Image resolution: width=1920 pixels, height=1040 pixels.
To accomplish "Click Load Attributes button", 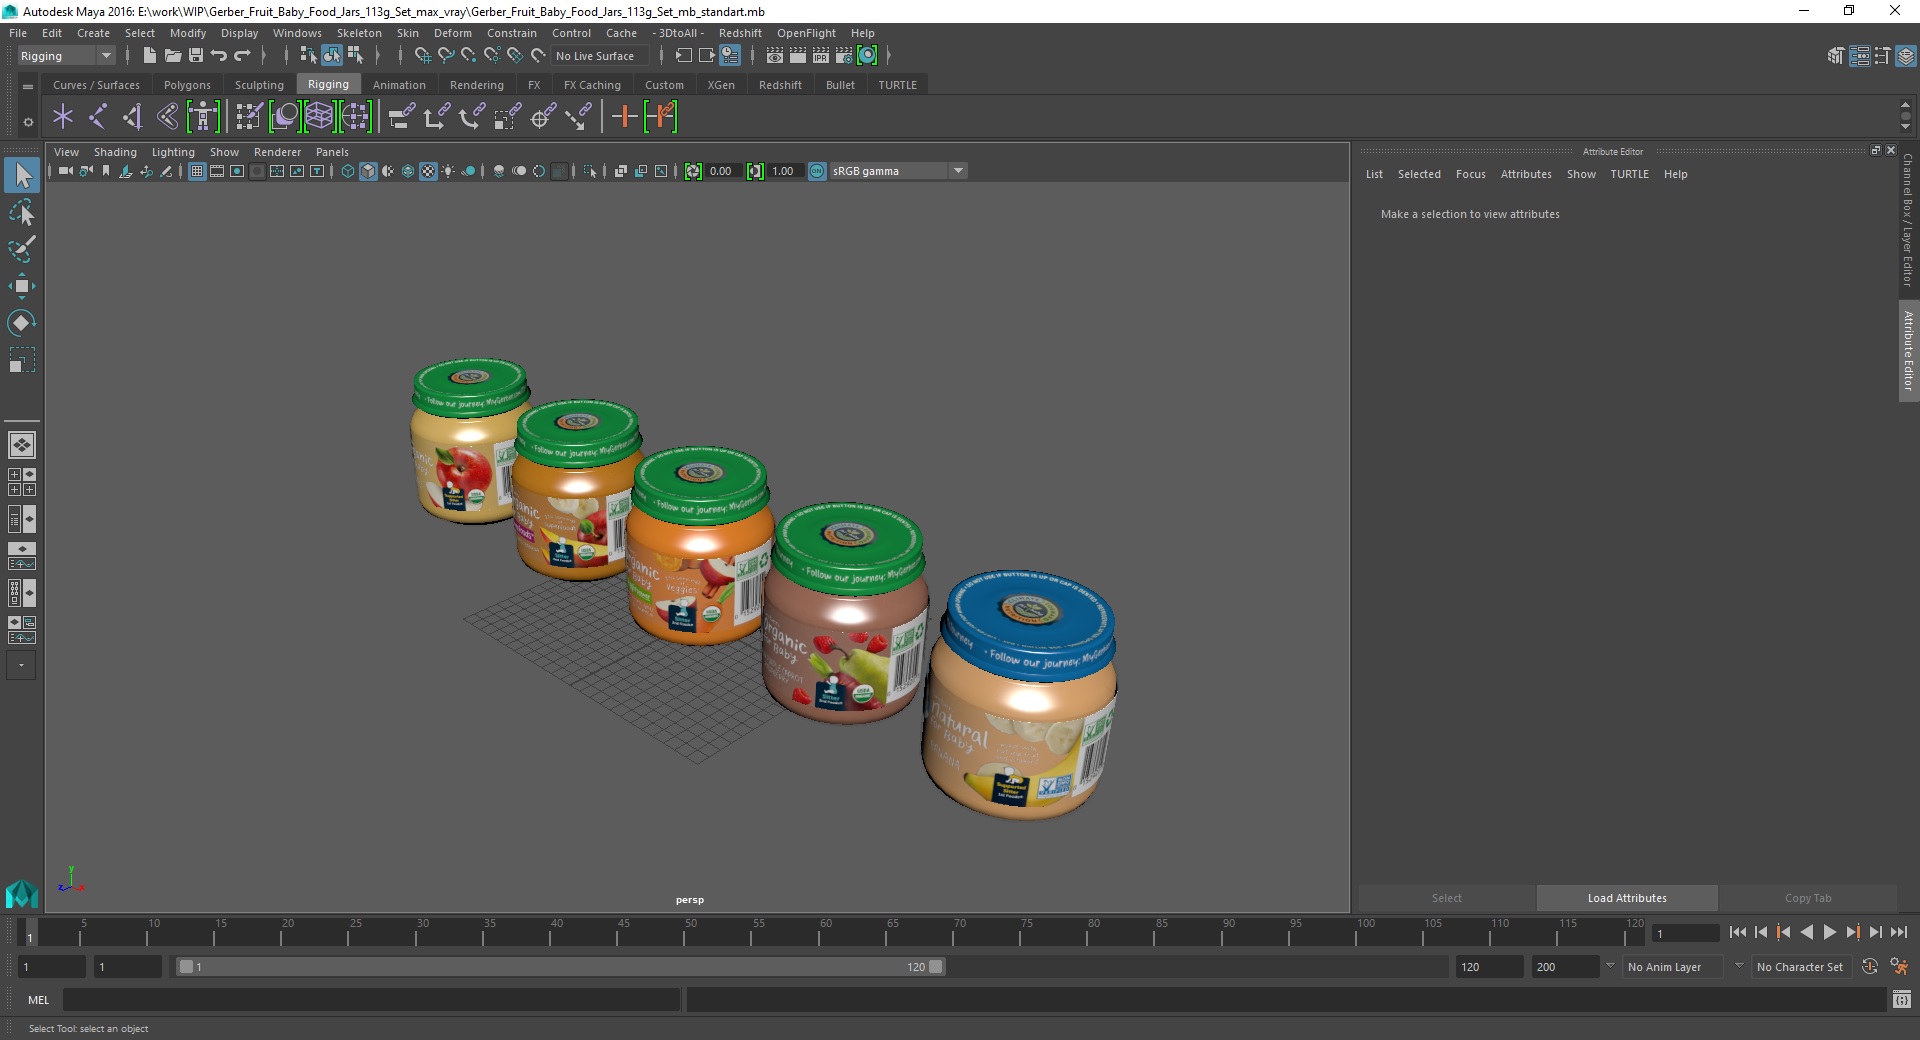I will tap(1627, 898).
